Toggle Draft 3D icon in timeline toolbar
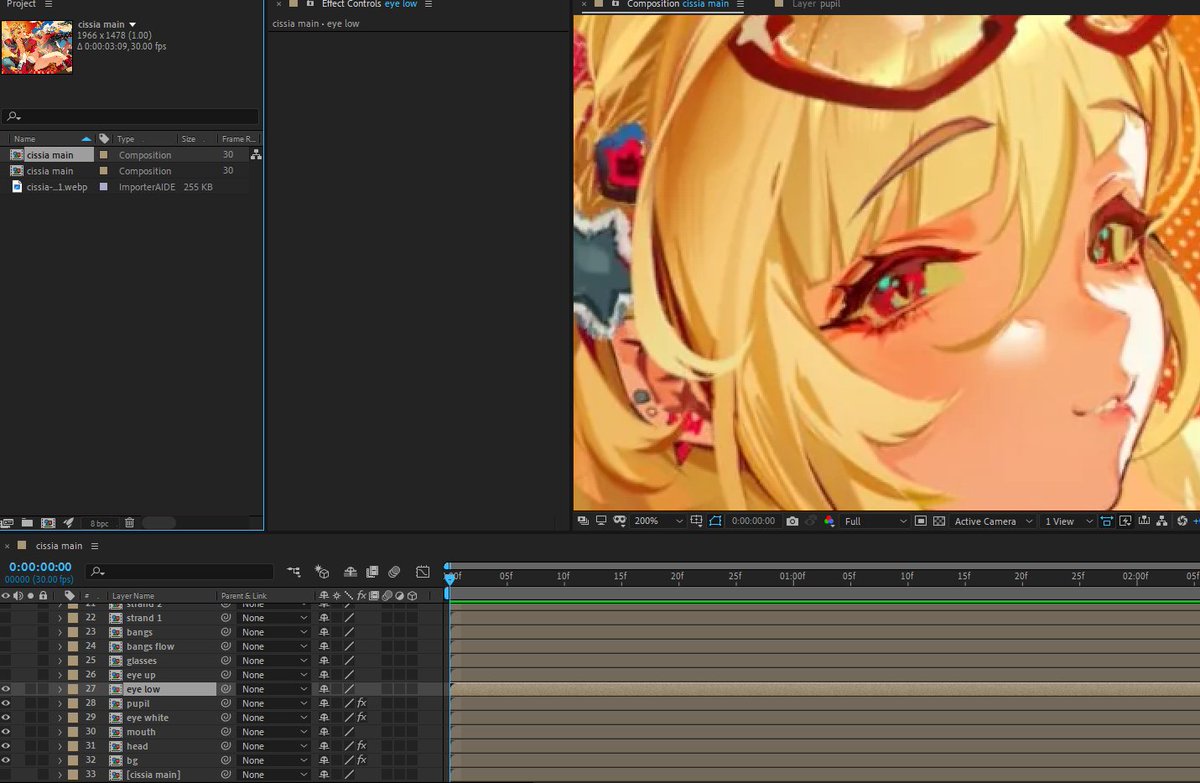The image size is (1200, 783). [322, 572]
